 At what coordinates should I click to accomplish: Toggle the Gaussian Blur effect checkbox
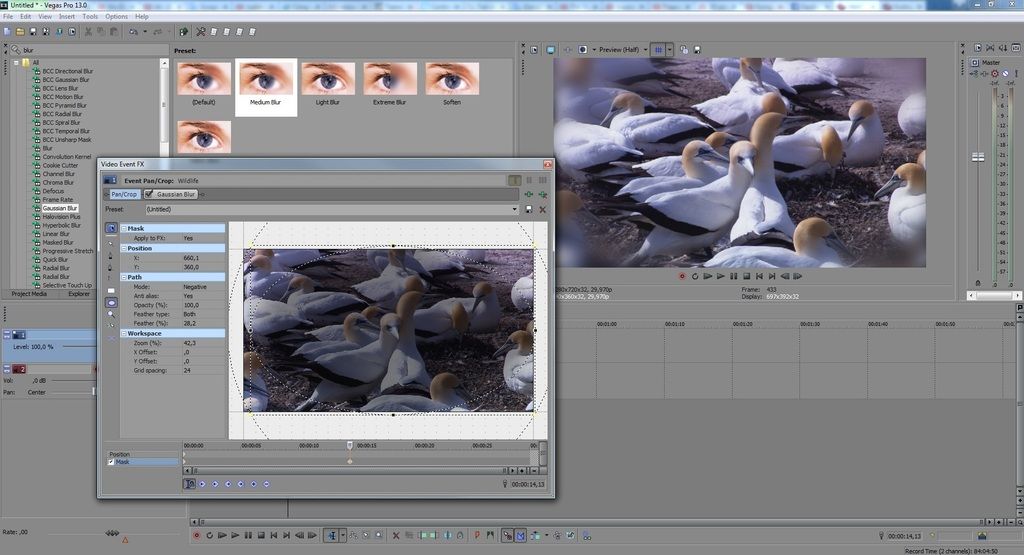(149, 194)
